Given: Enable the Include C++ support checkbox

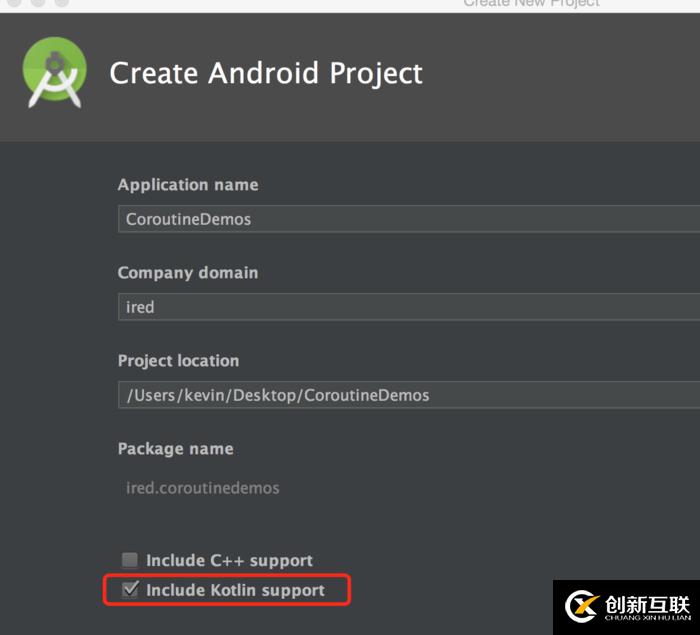Looking at the screenshot, I should 130,560.
